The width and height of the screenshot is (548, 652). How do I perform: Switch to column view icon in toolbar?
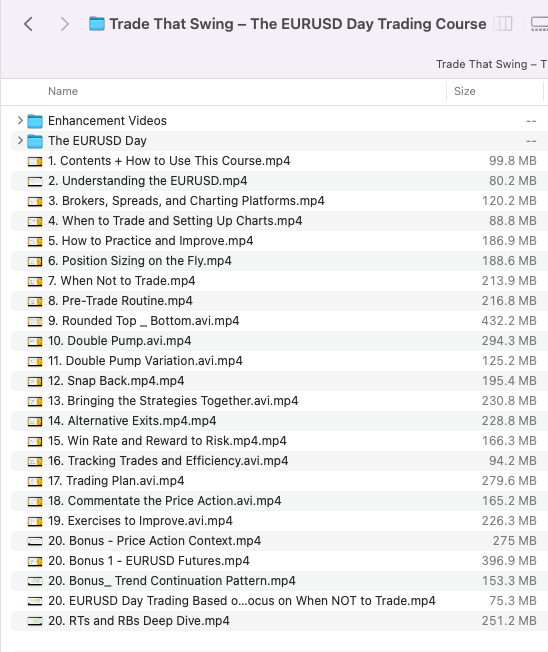503,24
